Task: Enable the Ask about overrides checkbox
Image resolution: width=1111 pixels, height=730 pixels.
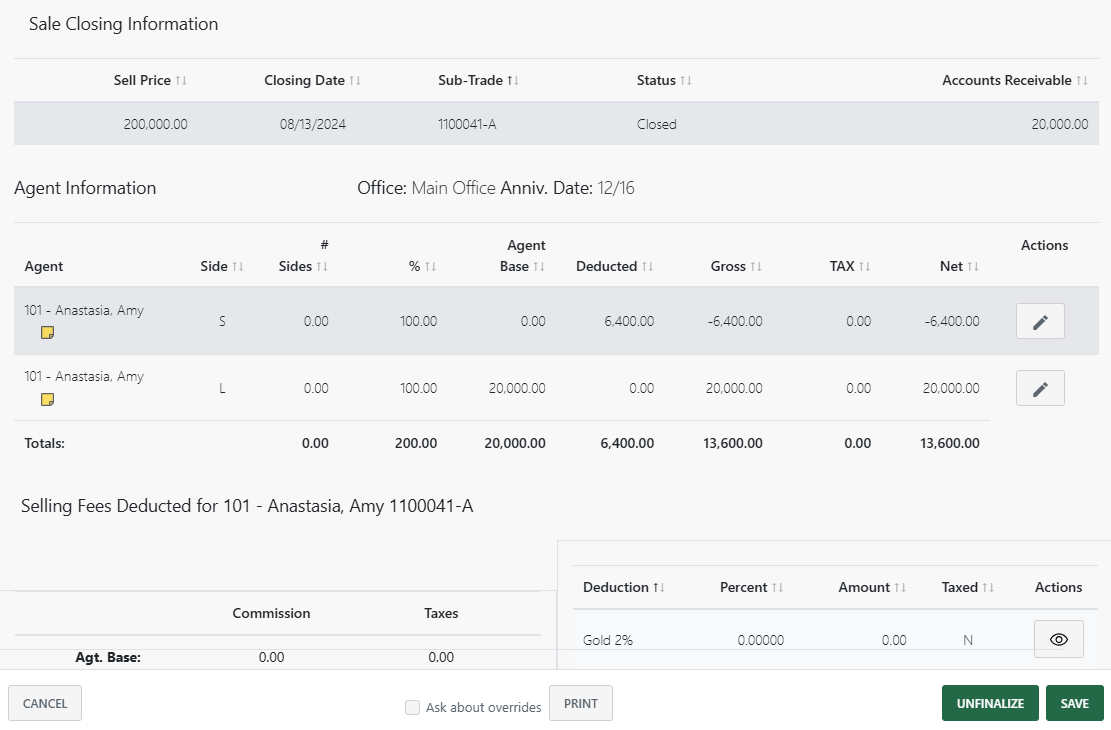Action: coord(412,707)
